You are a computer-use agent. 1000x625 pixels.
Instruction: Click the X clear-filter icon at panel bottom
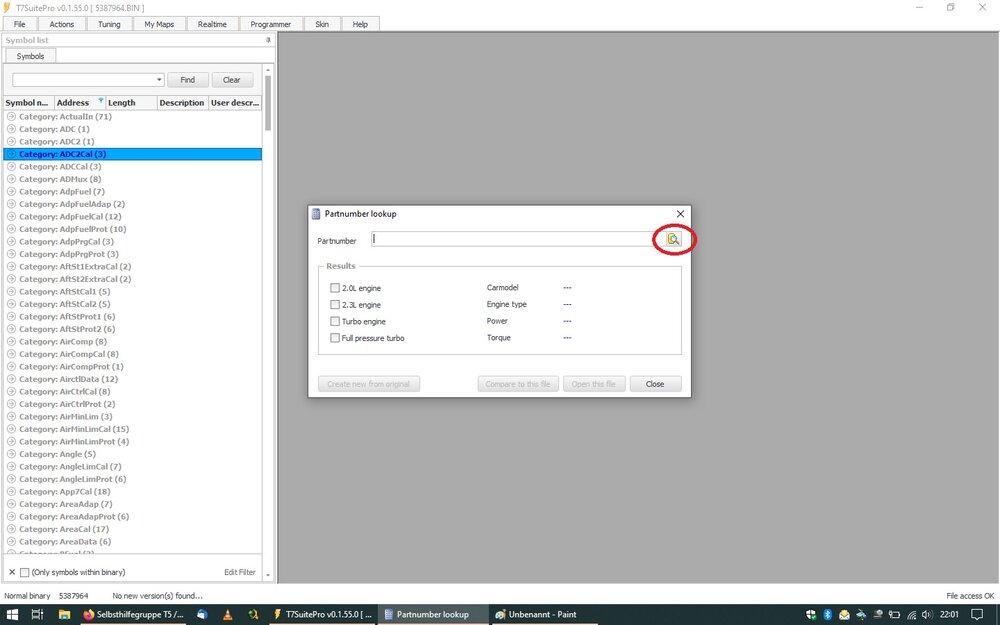[x=11, y=572]
